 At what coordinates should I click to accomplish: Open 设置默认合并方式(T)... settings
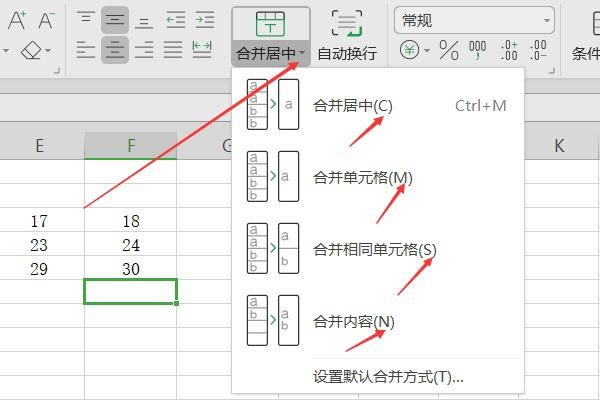point(388,377)
